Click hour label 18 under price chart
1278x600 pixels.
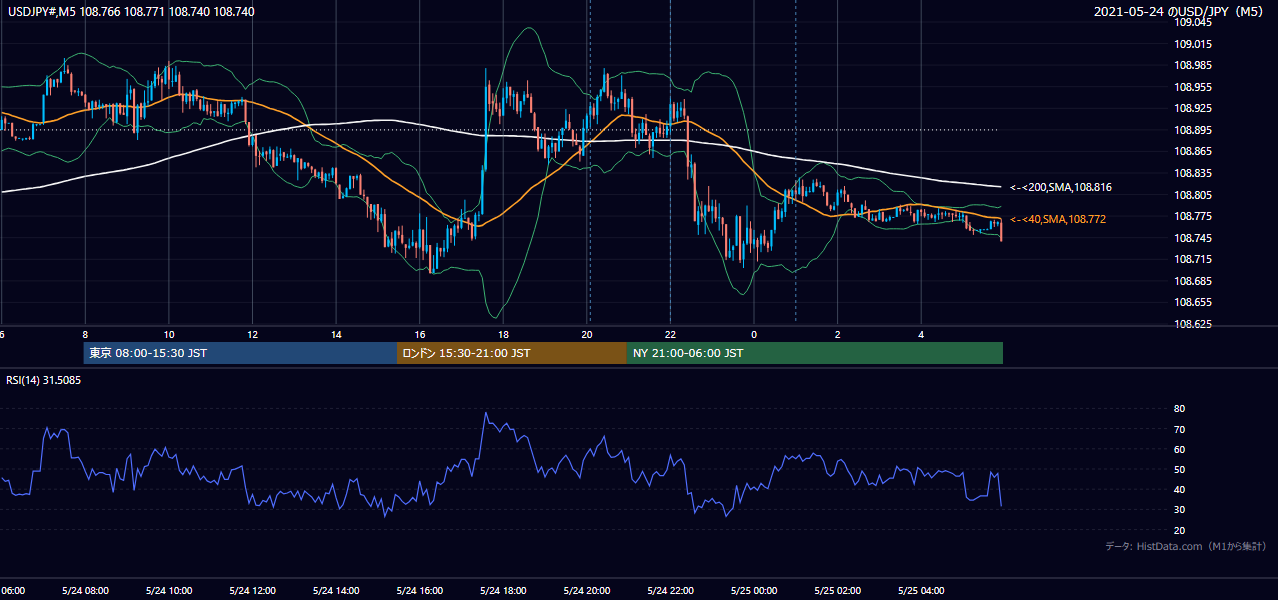[x=503, y=334]
